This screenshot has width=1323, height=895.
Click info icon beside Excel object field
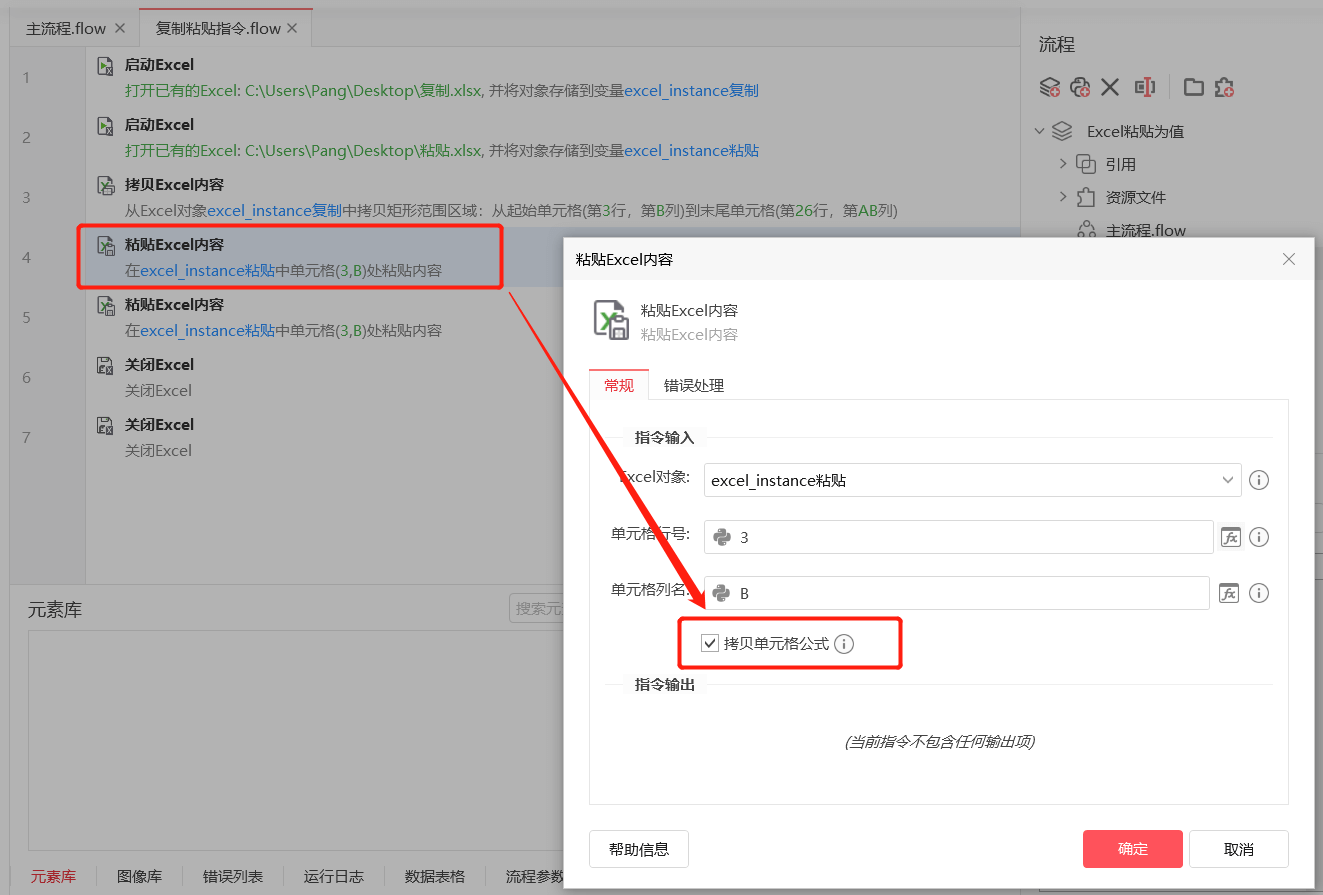(x=1260, y=480)
